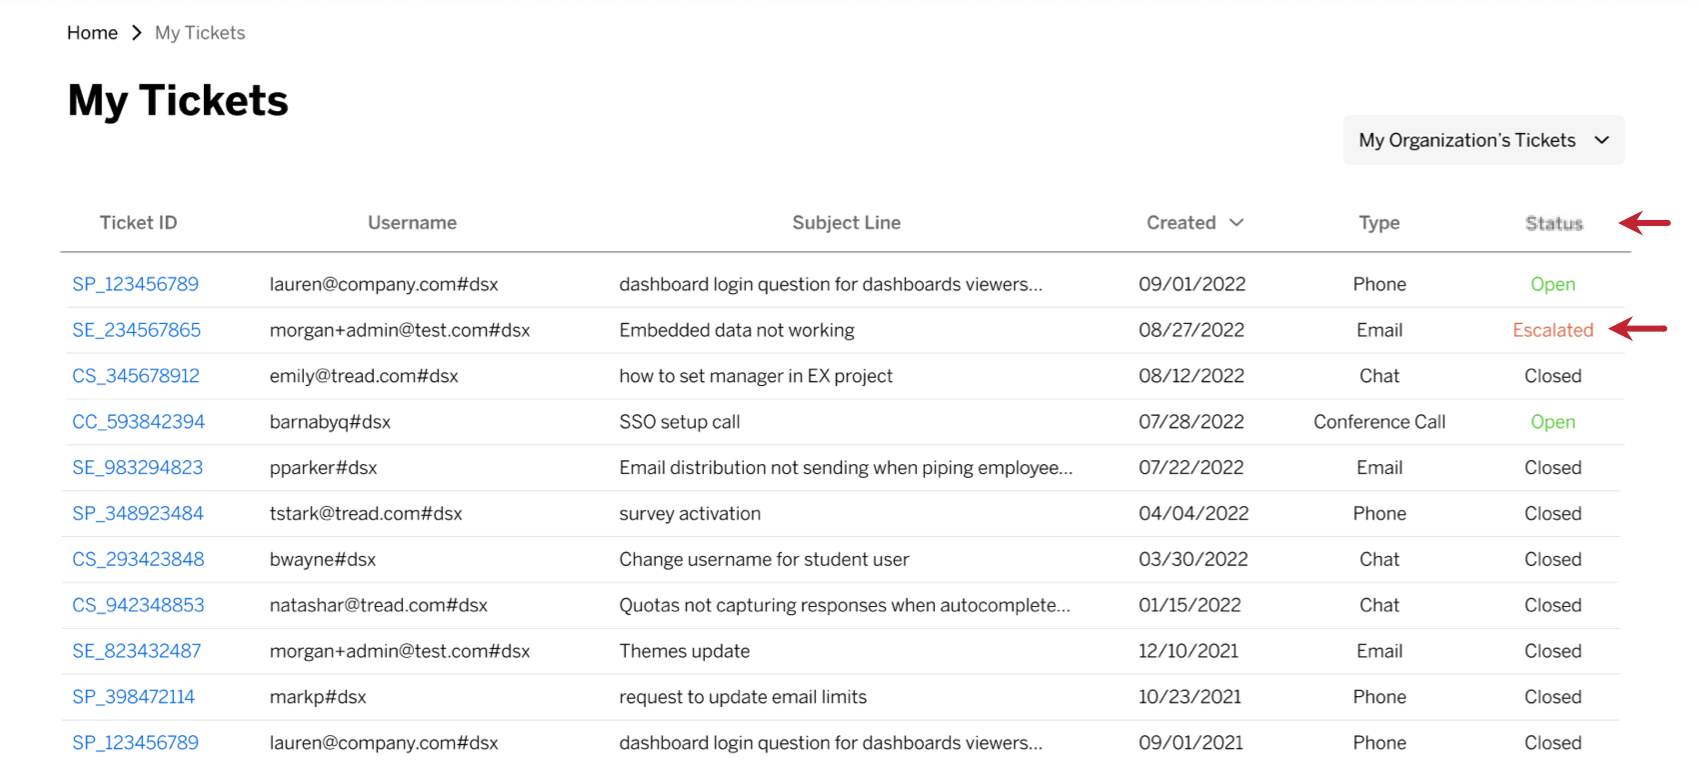
Task: Sort by the Created column header label
Action: pyautogui.click(x=1181, y=223)
